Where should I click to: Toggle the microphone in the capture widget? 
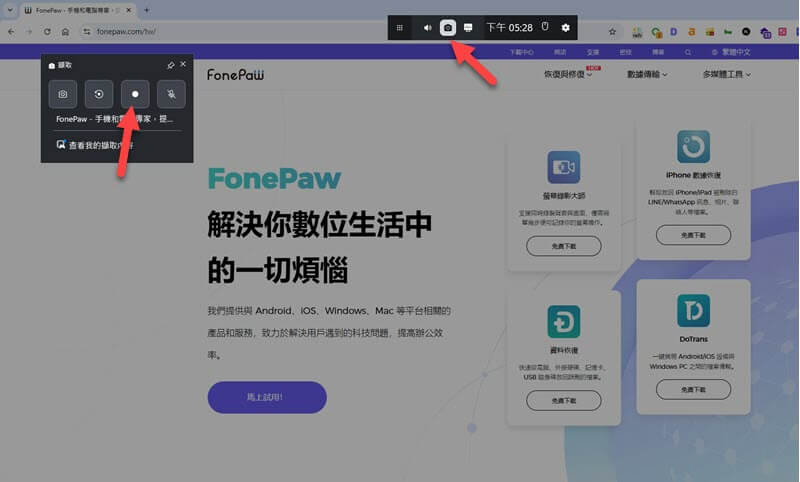pos(171,94)
